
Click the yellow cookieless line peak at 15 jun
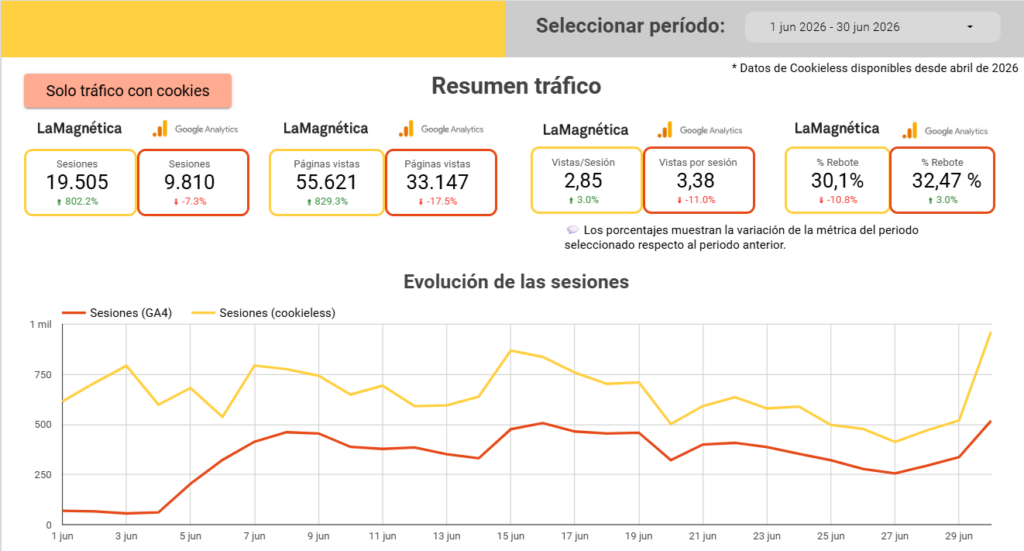coord(511,351)
